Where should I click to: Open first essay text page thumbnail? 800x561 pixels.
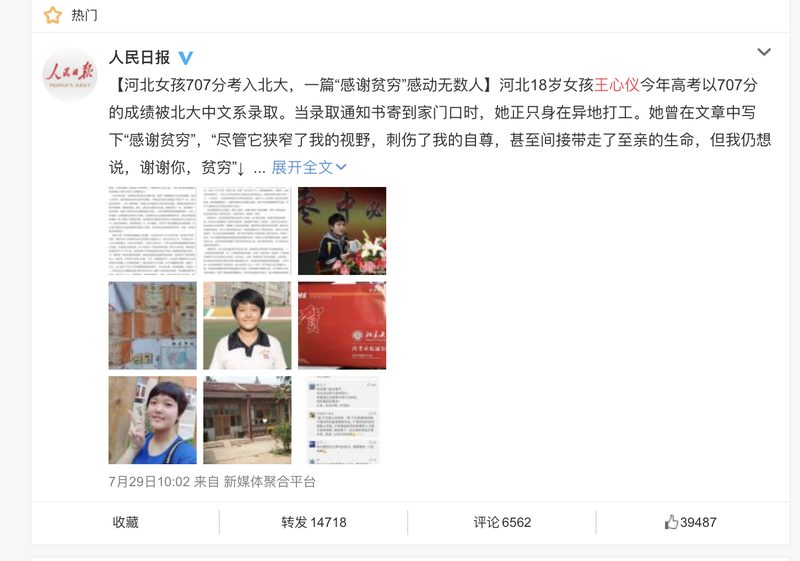click(x=153, y=231)
